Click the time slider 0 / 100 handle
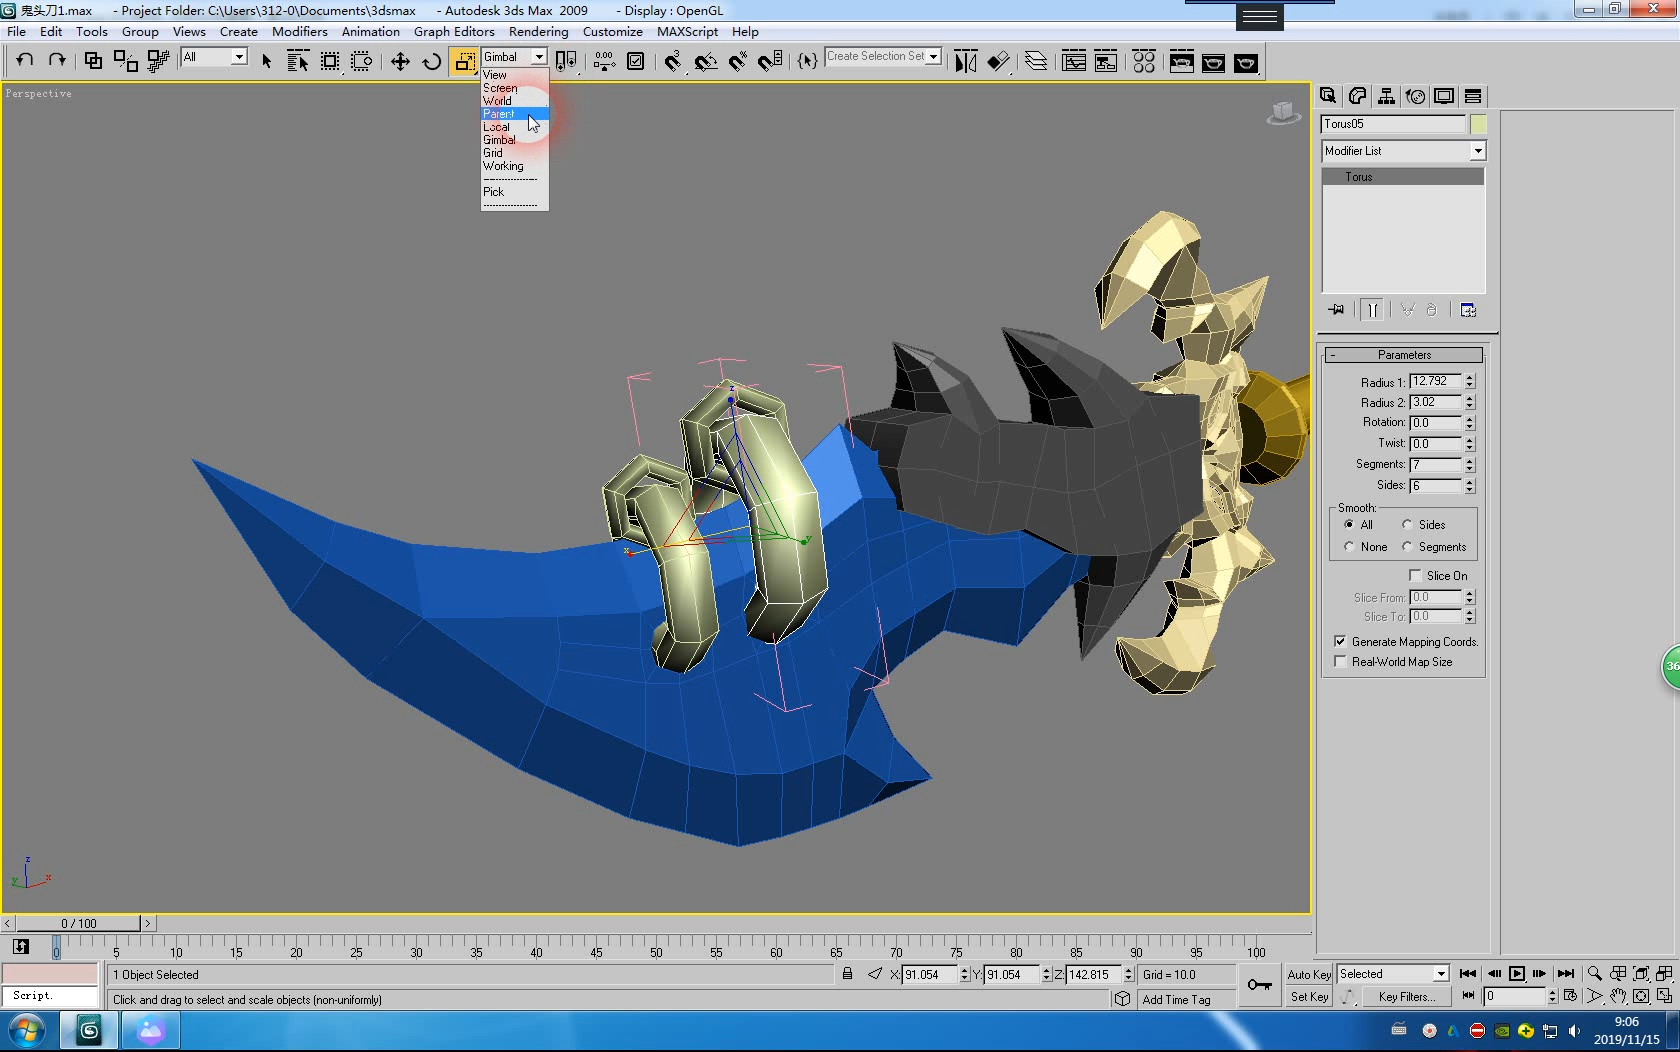The width and height of the screenshot is (1680, 1052). coord(78,924)
